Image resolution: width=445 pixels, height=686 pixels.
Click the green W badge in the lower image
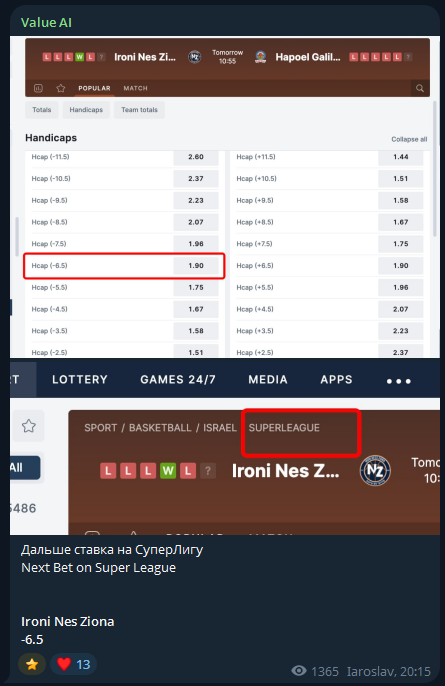point(168,471)
